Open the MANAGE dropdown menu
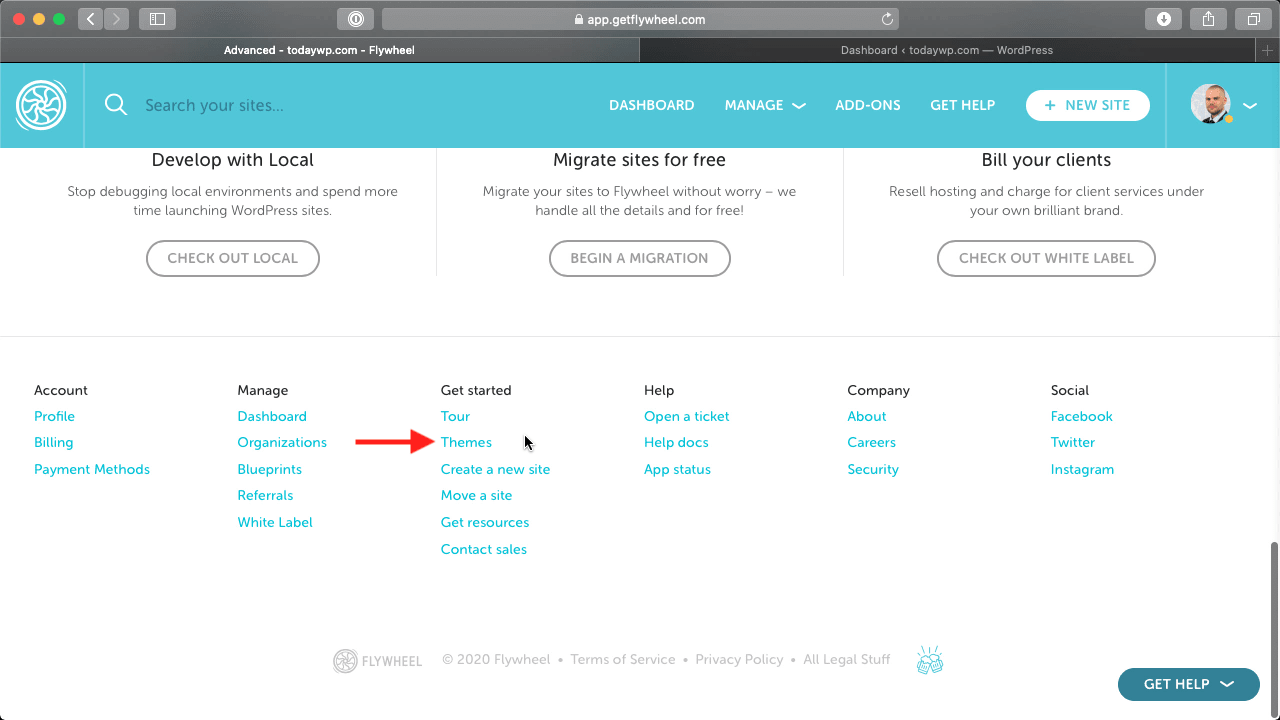Screen dimensions: 1280x720 [765, 105]
